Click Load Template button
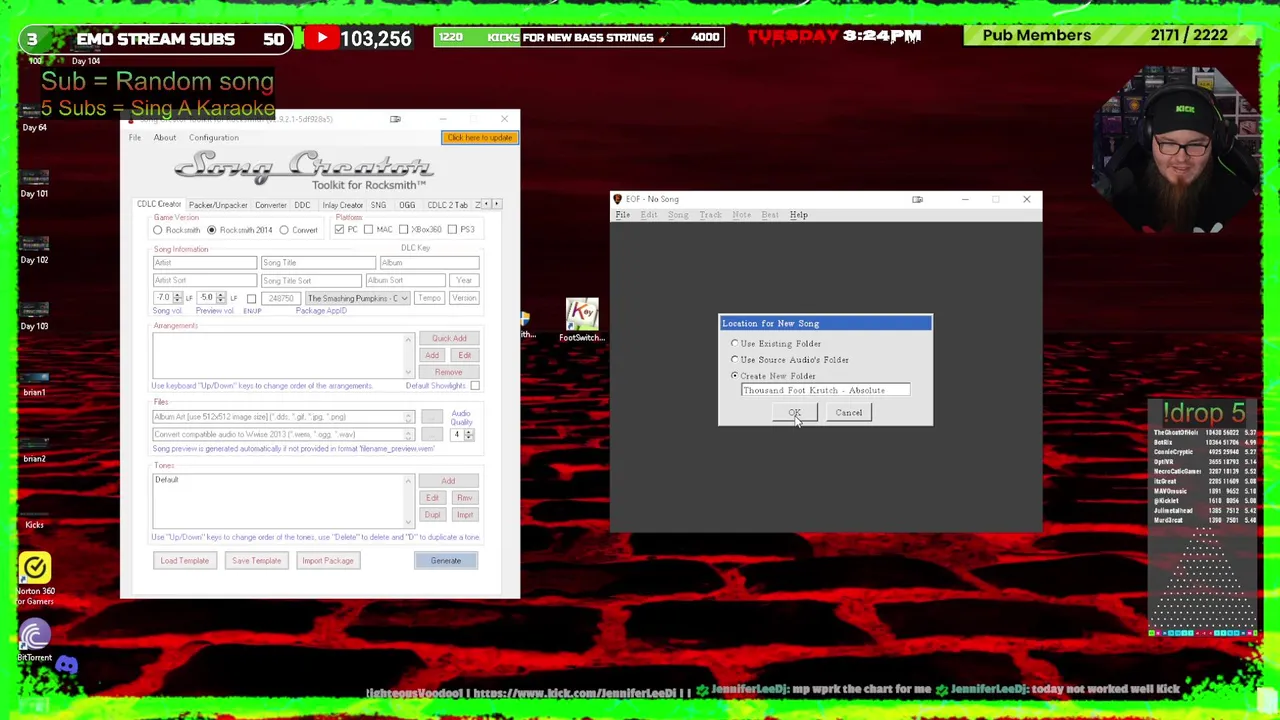The width and height of the screenshot is (1280, 720). (x=185, y=561)
